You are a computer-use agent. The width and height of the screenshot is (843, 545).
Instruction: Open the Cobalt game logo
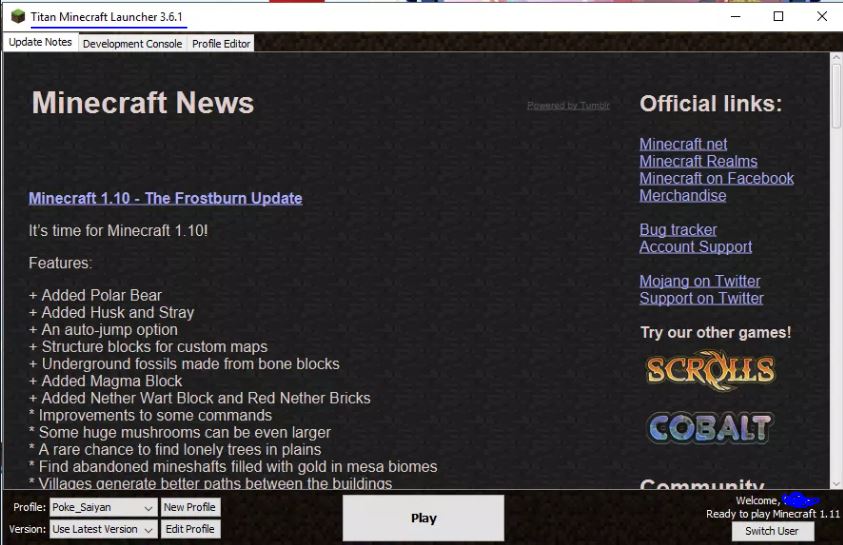click(710, 428)
